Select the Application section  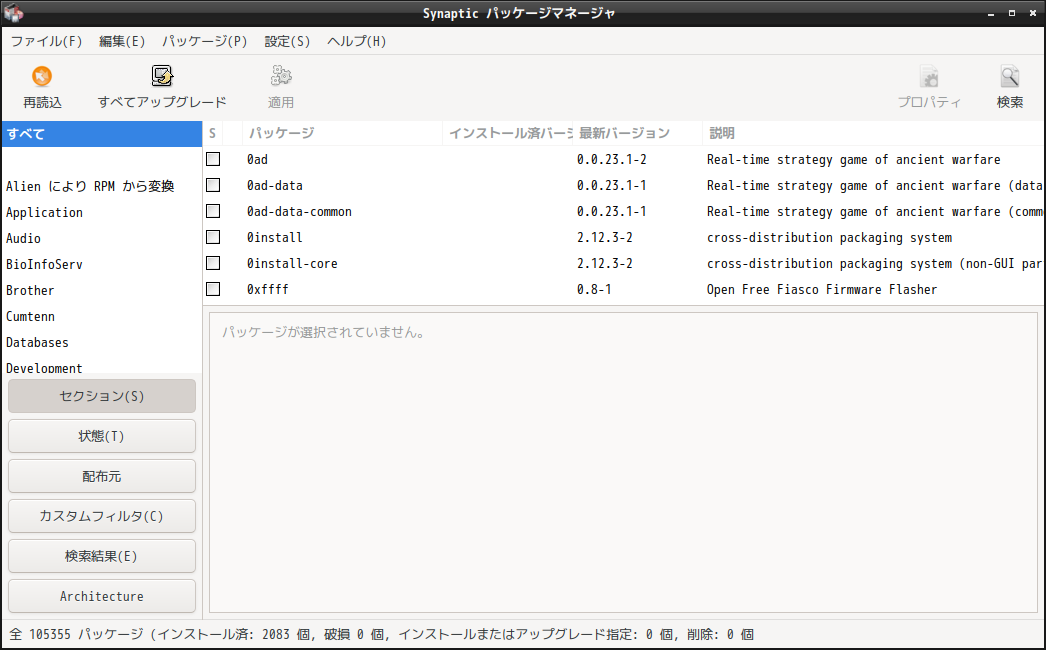pos(102,212)
